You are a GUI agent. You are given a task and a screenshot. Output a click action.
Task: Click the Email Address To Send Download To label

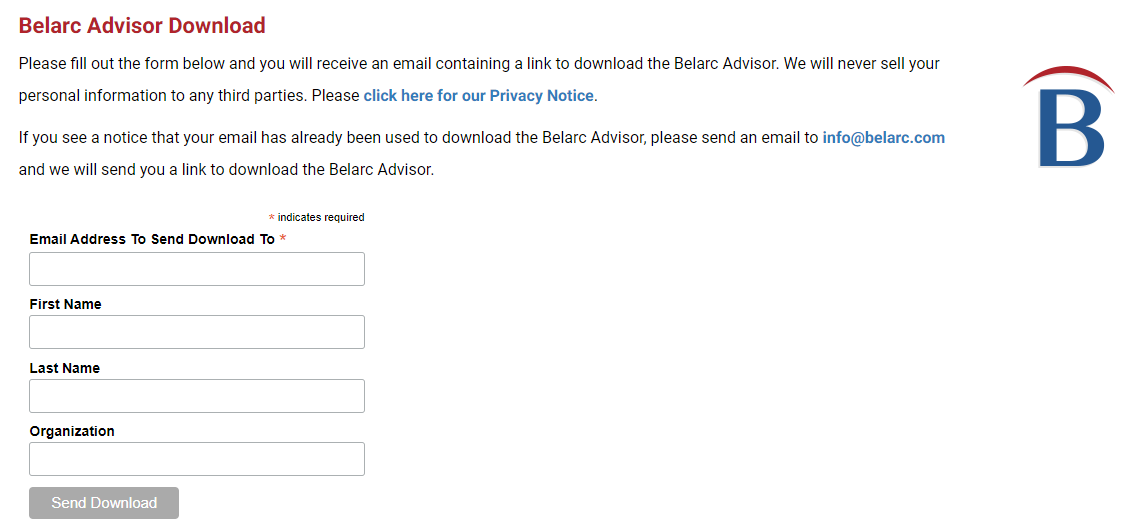coord(152,239)
